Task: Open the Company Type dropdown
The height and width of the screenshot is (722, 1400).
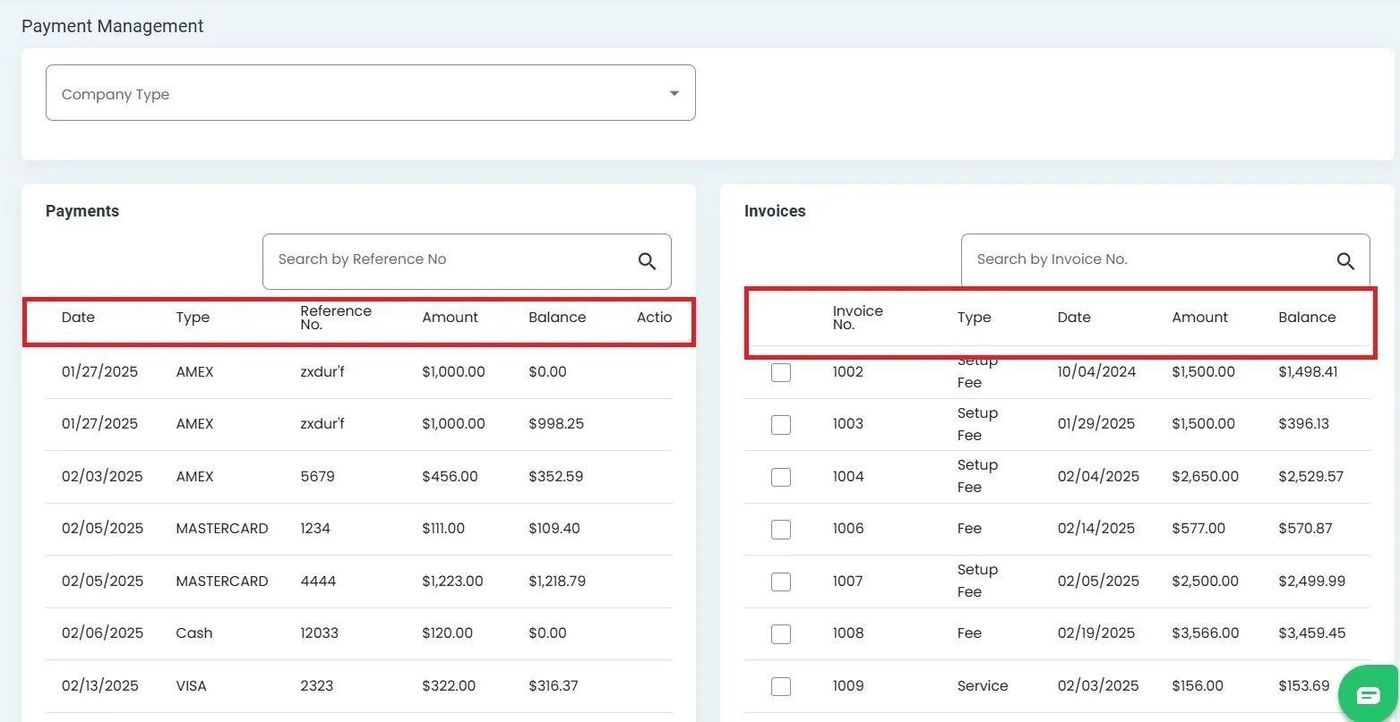Action: click(x=370, y=93)
